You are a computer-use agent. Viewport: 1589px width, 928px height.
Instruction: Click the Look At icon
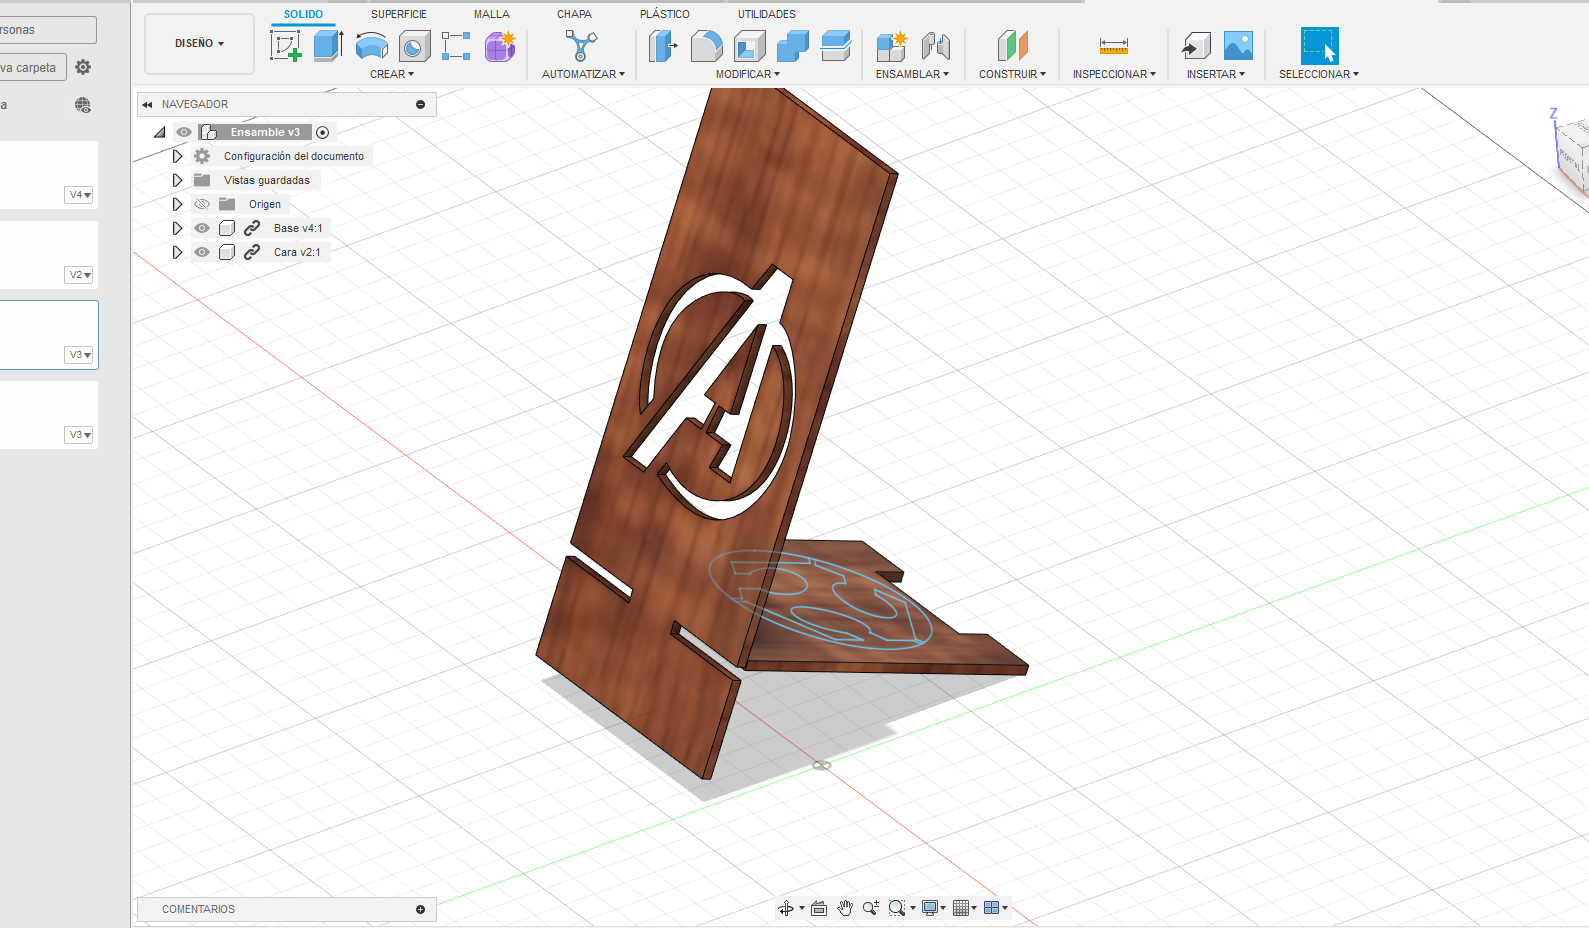[x=819, y=908]
